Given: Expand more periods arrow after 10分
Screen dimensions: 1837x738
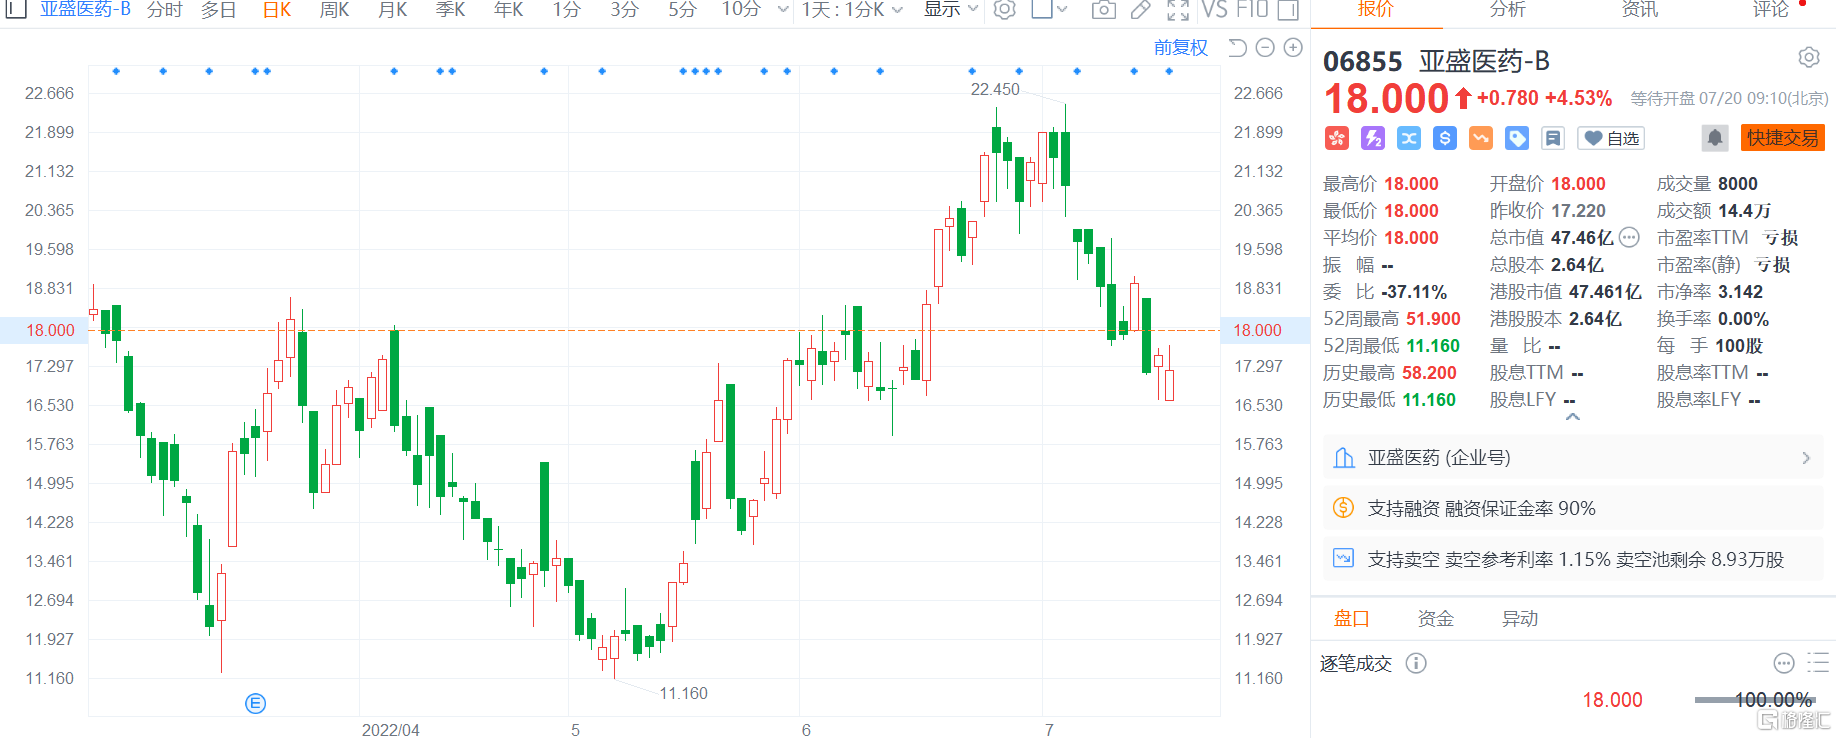Looking at the screenshot, I should click(783, 10).
